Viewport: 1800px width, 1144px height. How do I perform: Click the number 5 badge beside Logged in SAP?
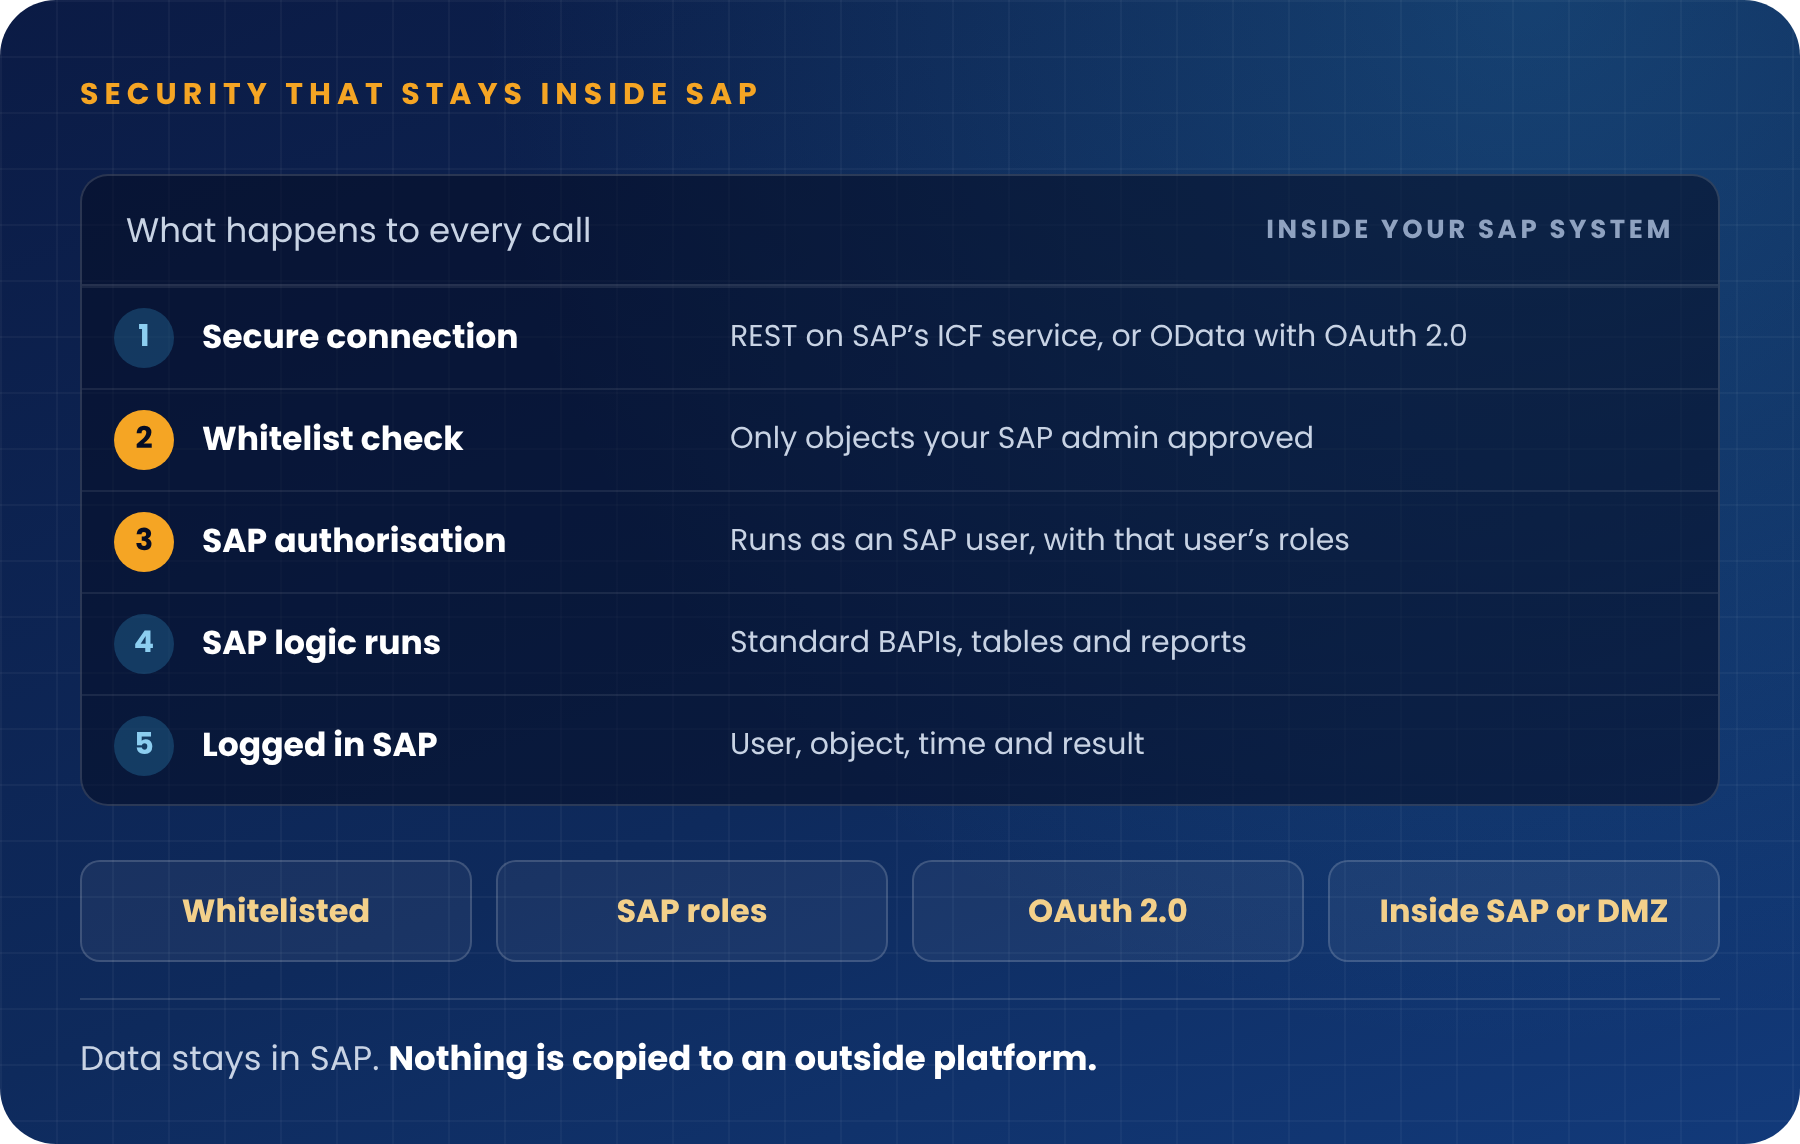pyautogui.click(x=144, y=745)
